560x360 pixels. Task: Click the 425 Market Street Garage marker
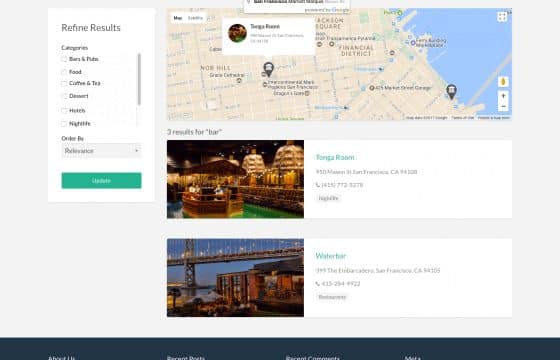point(372,88)
